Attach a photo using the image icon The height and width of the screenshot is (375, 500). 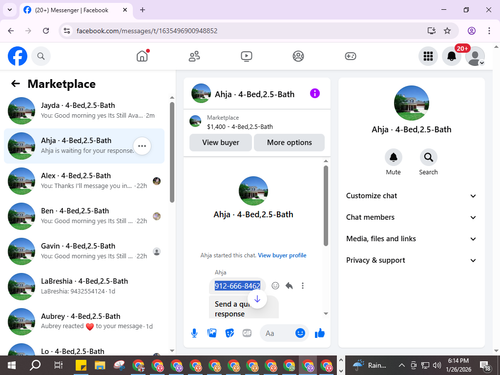pos(212,333)
